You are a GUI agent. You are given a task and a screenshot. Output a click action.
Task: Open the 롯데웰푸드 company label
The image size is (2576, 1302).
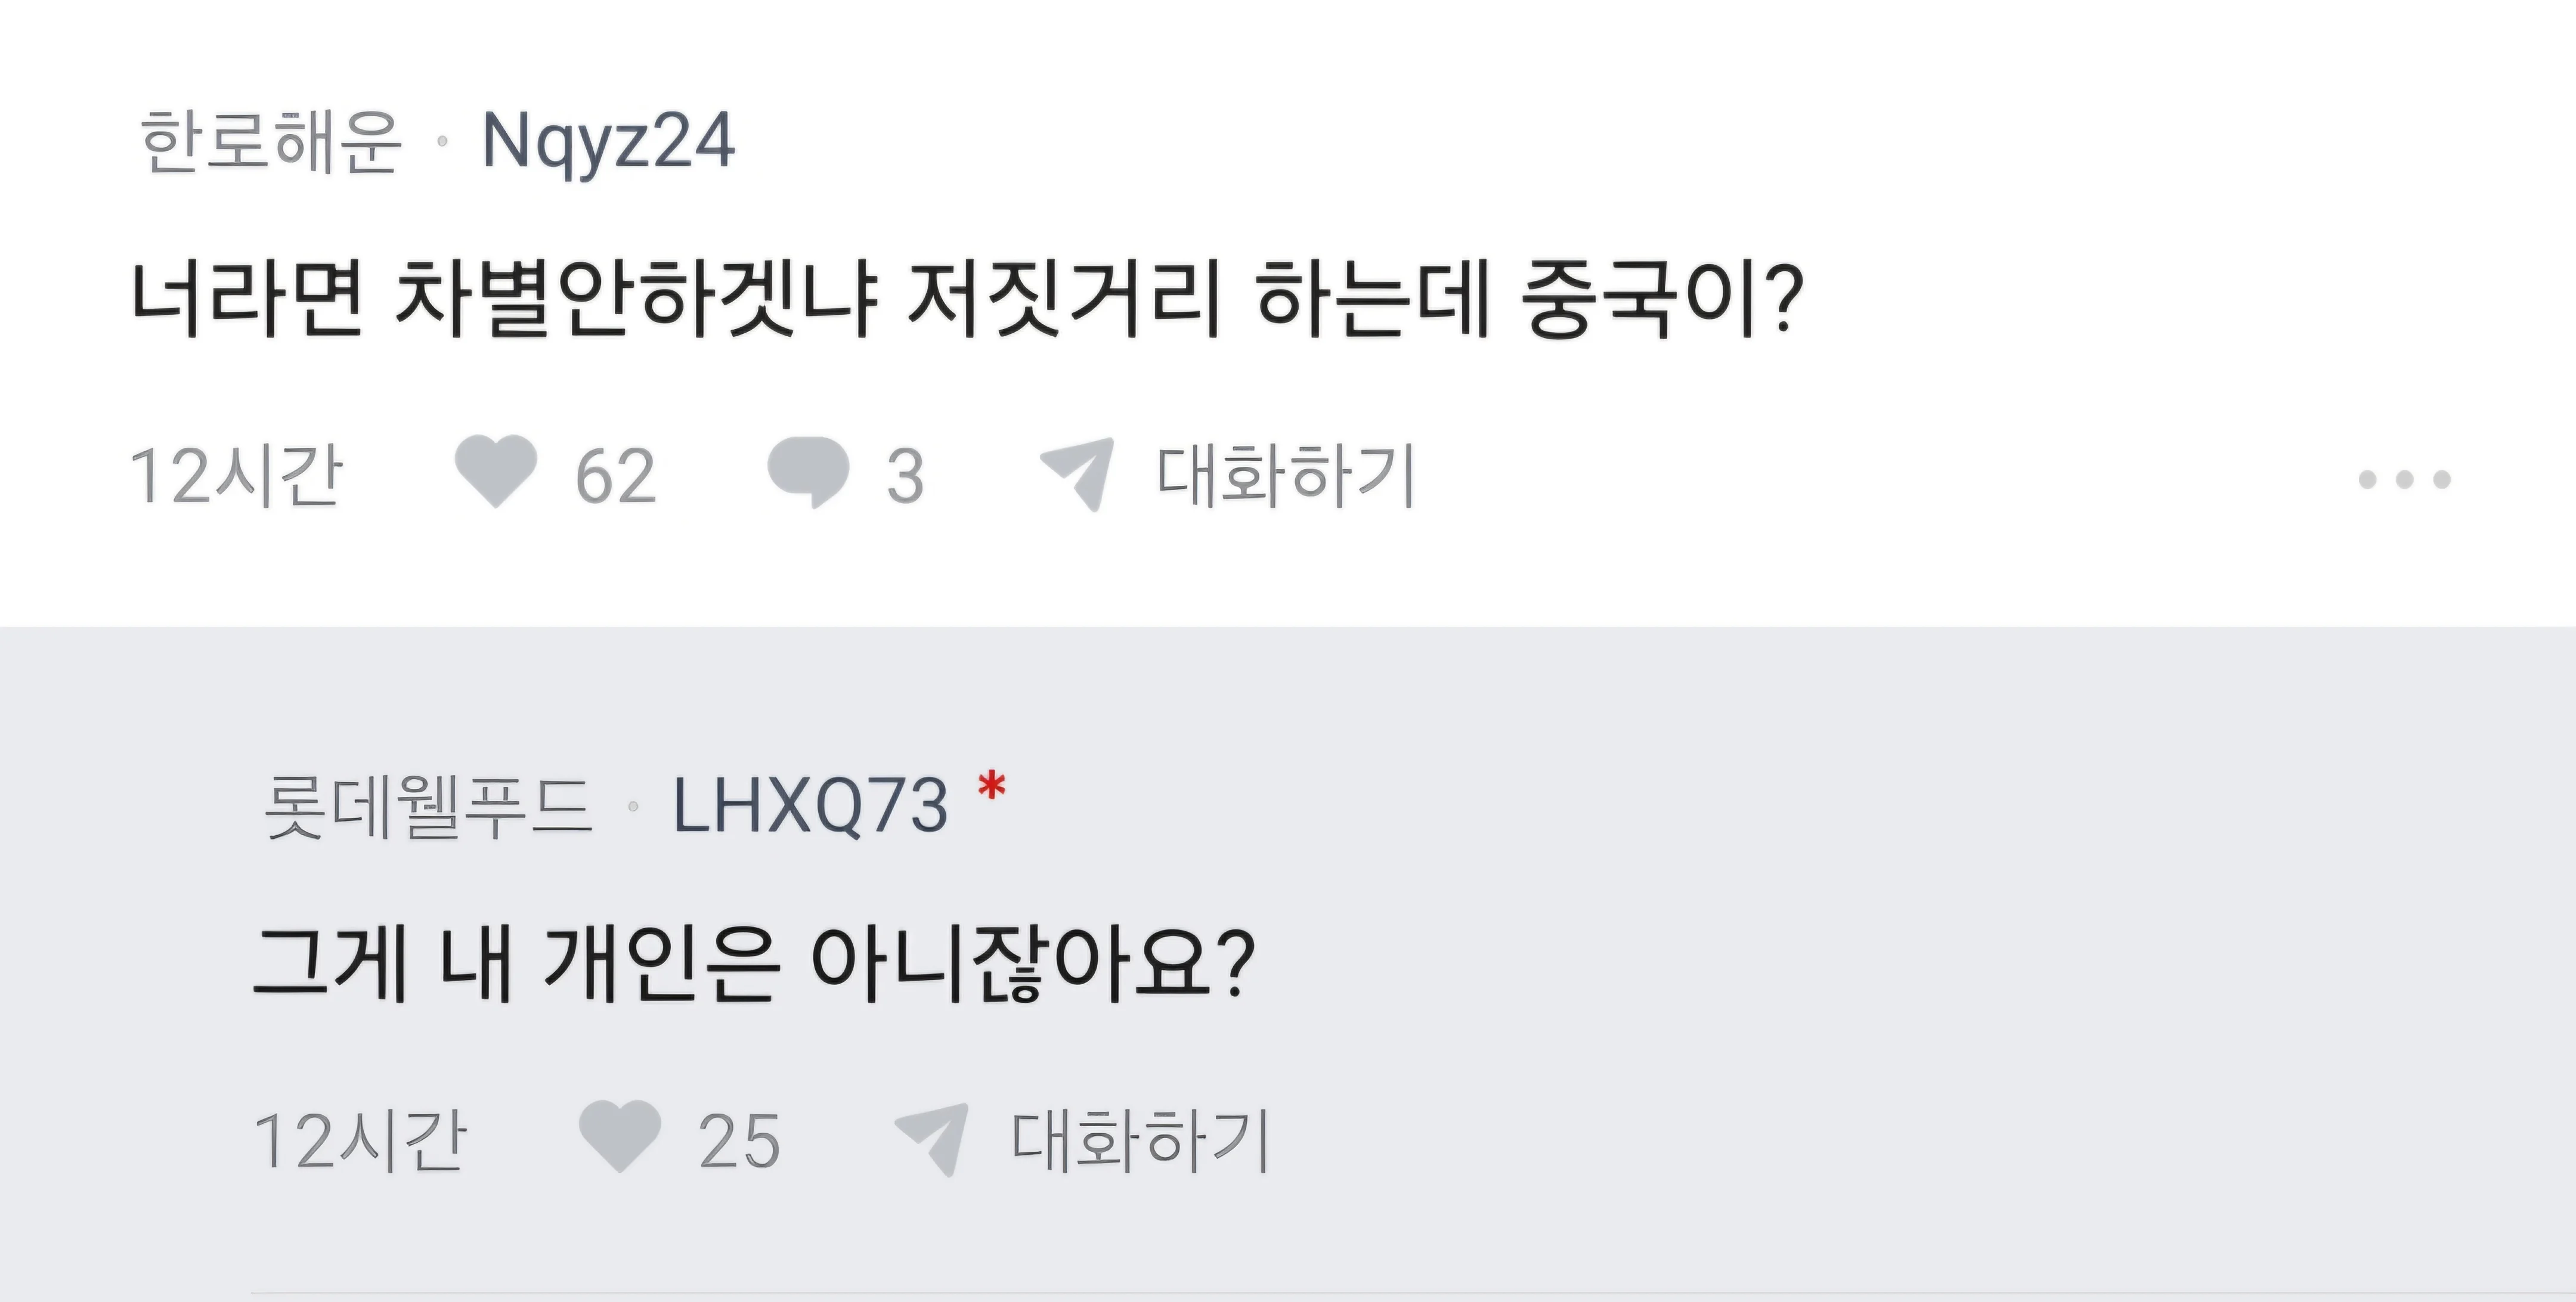(427, 806)
